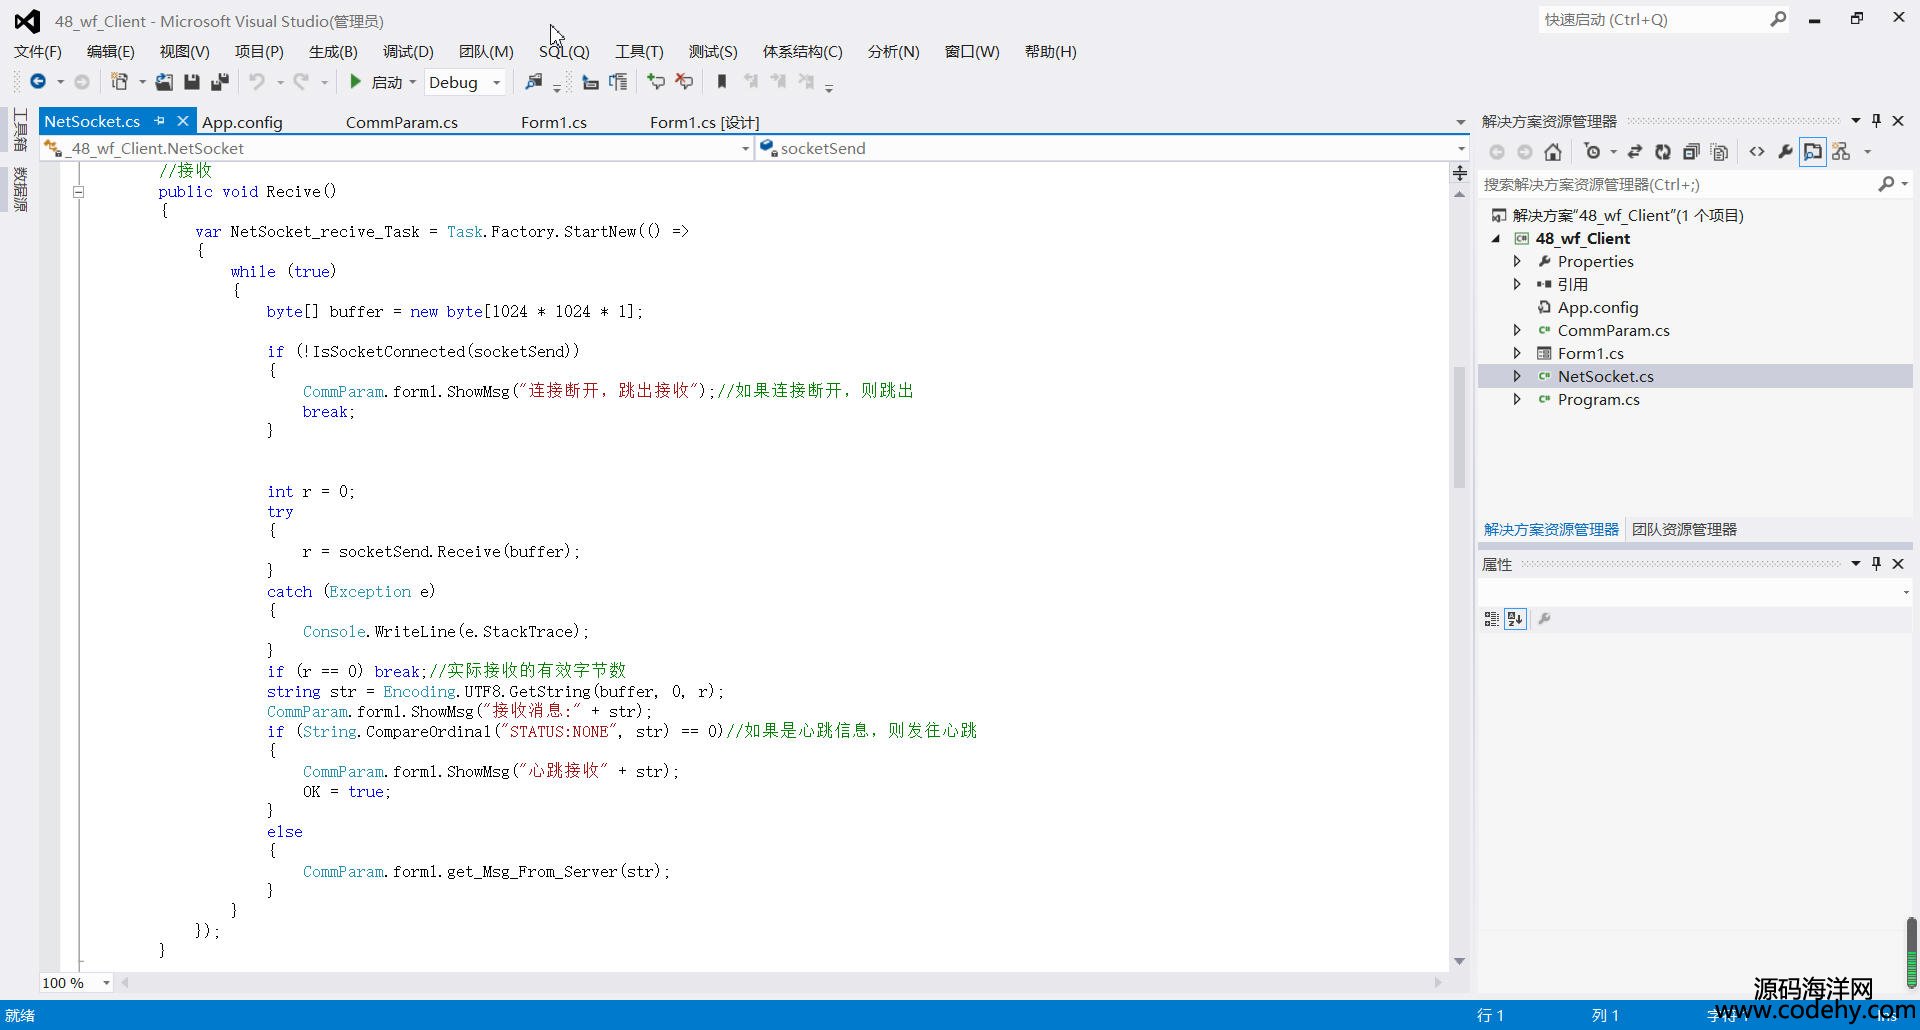The image size is (1920, 1030).
Task: Open the 文件(F) menu
Action: click(x=38, y=51)
